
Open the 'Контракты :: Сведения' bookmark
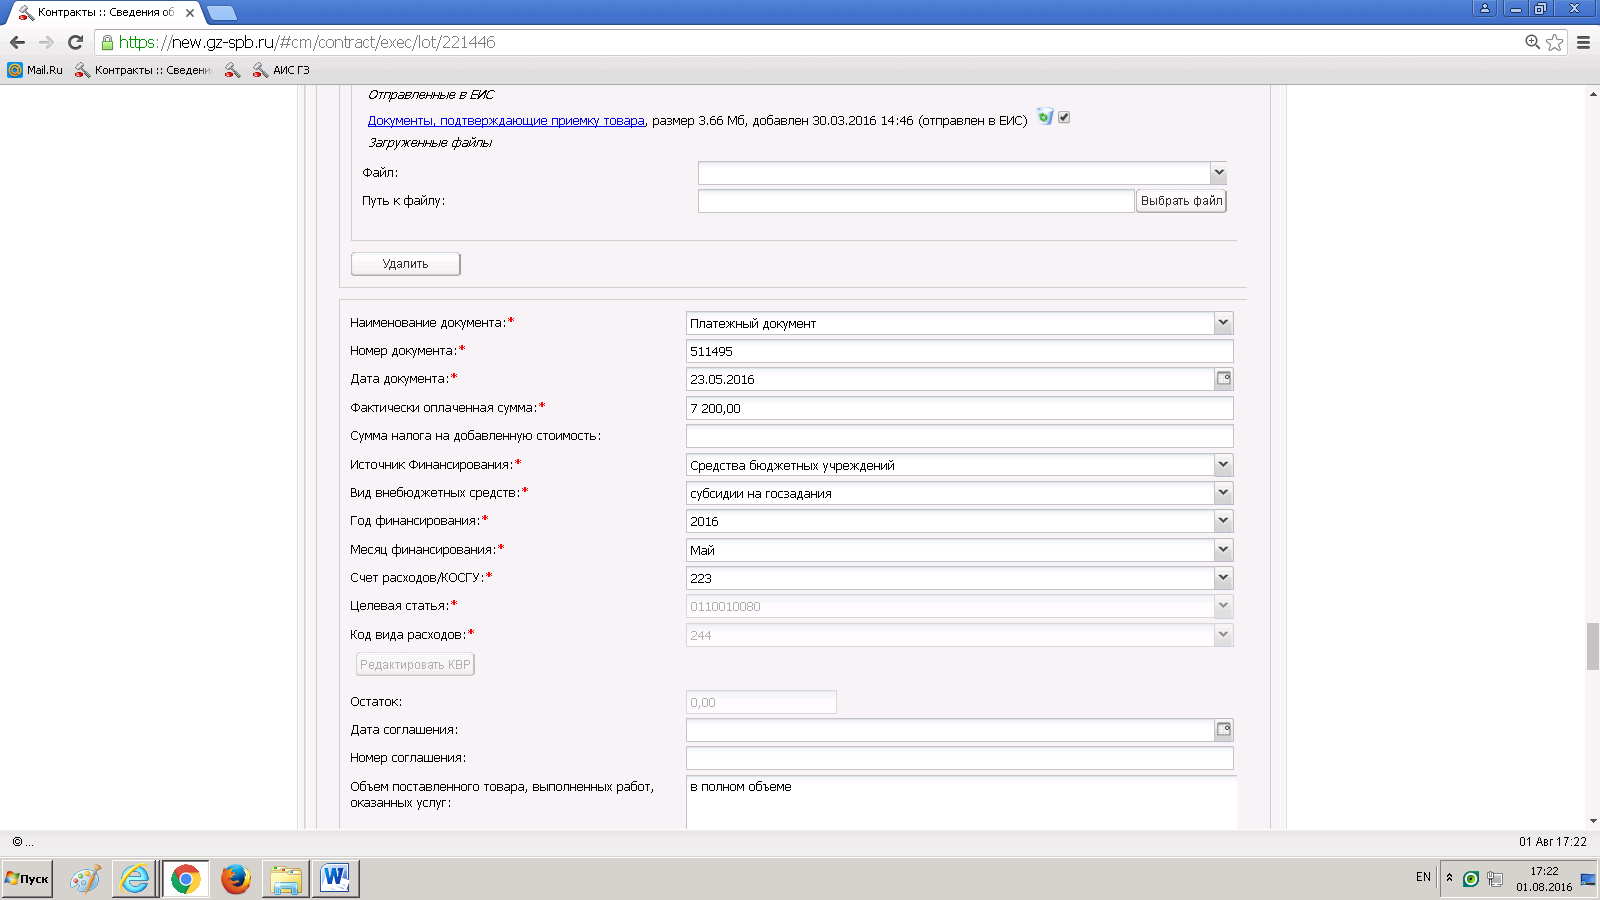click(x=143, y=70)
